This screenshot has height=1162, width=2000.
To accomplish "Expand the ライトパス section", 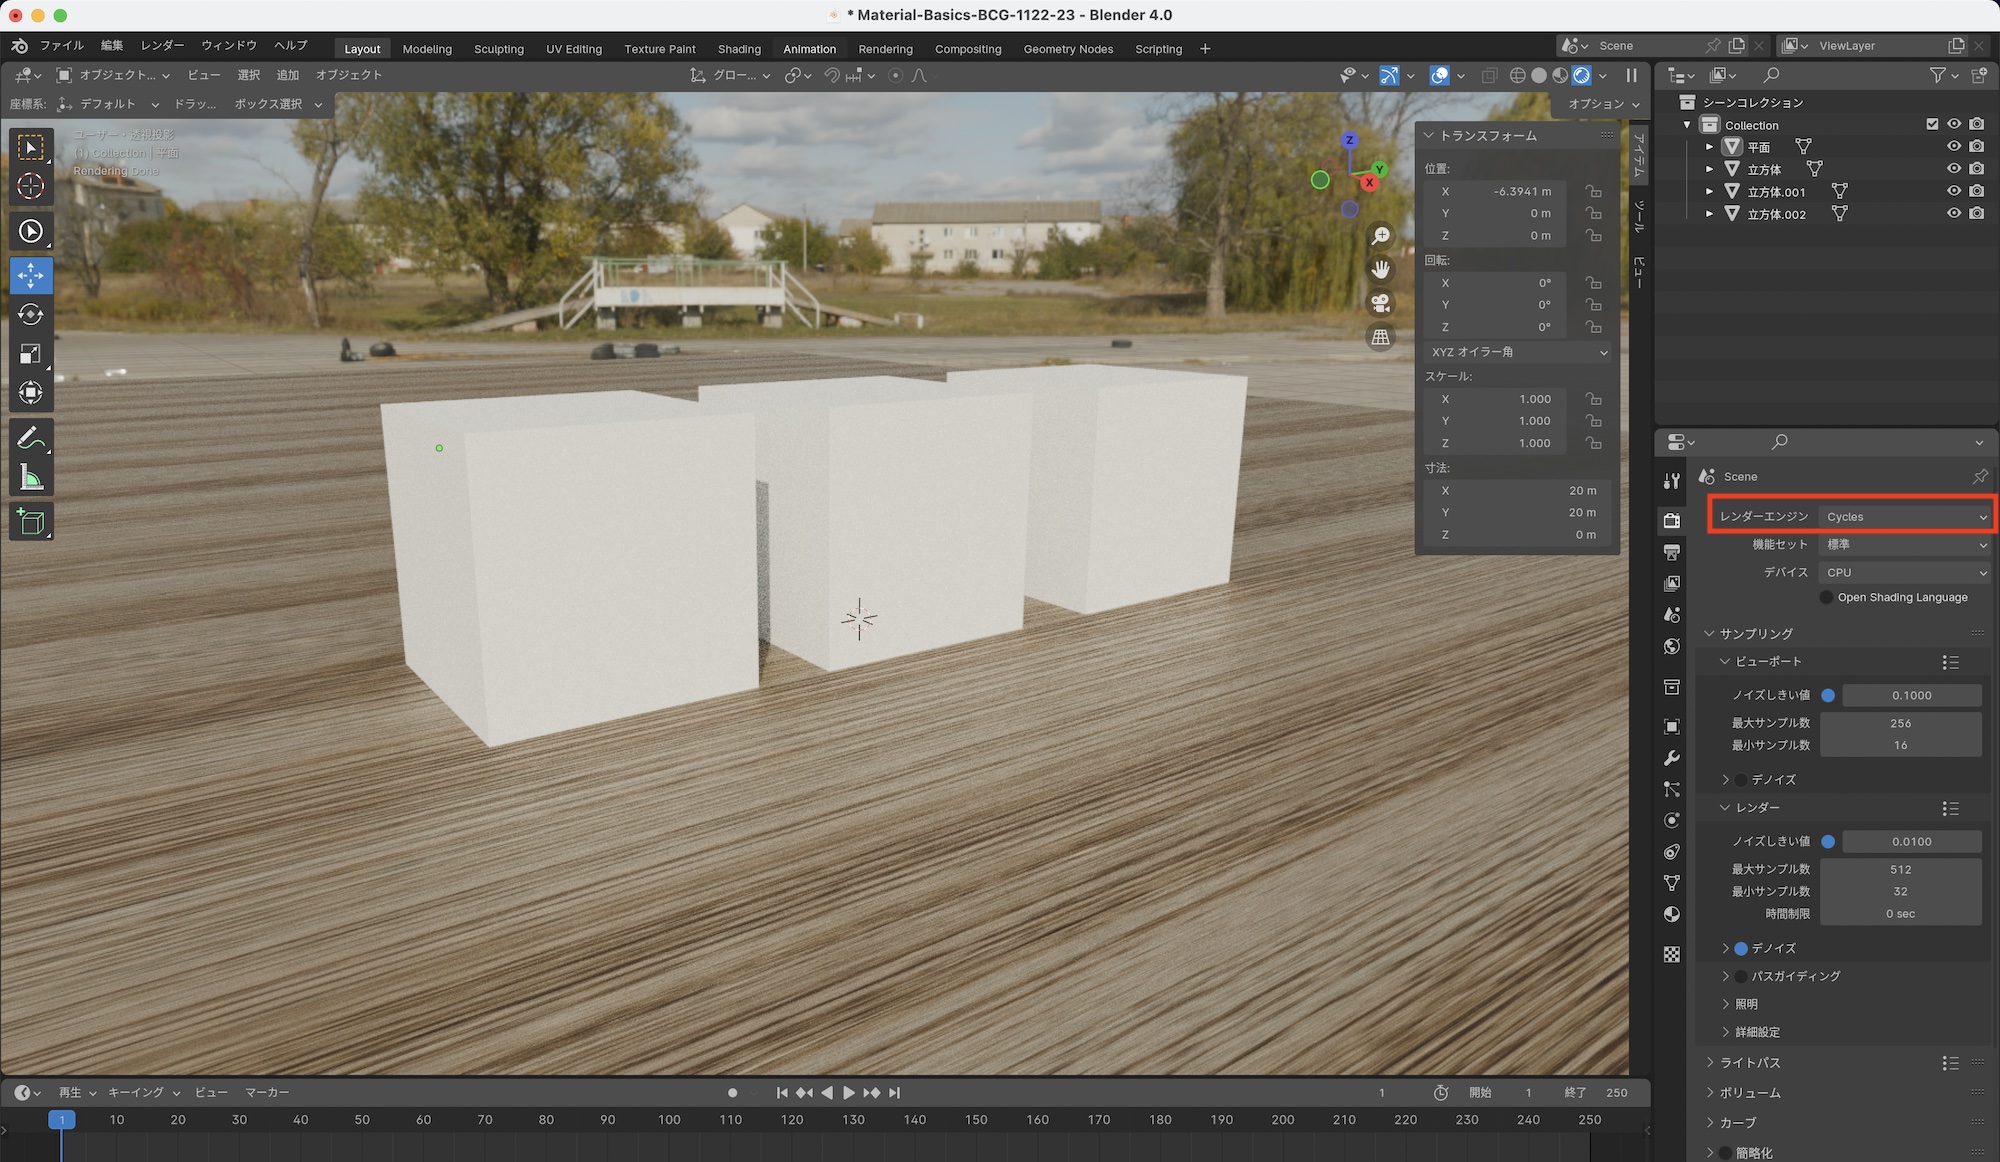I will pos(1745,1063).
